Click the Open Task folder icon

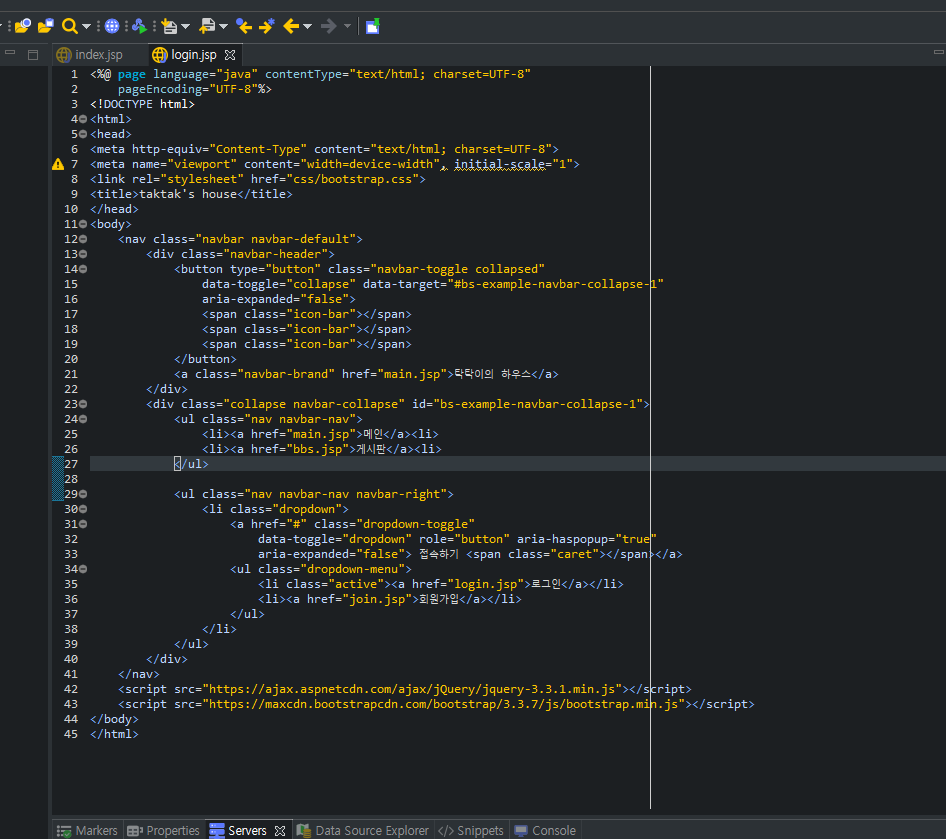tap(45, 26)
